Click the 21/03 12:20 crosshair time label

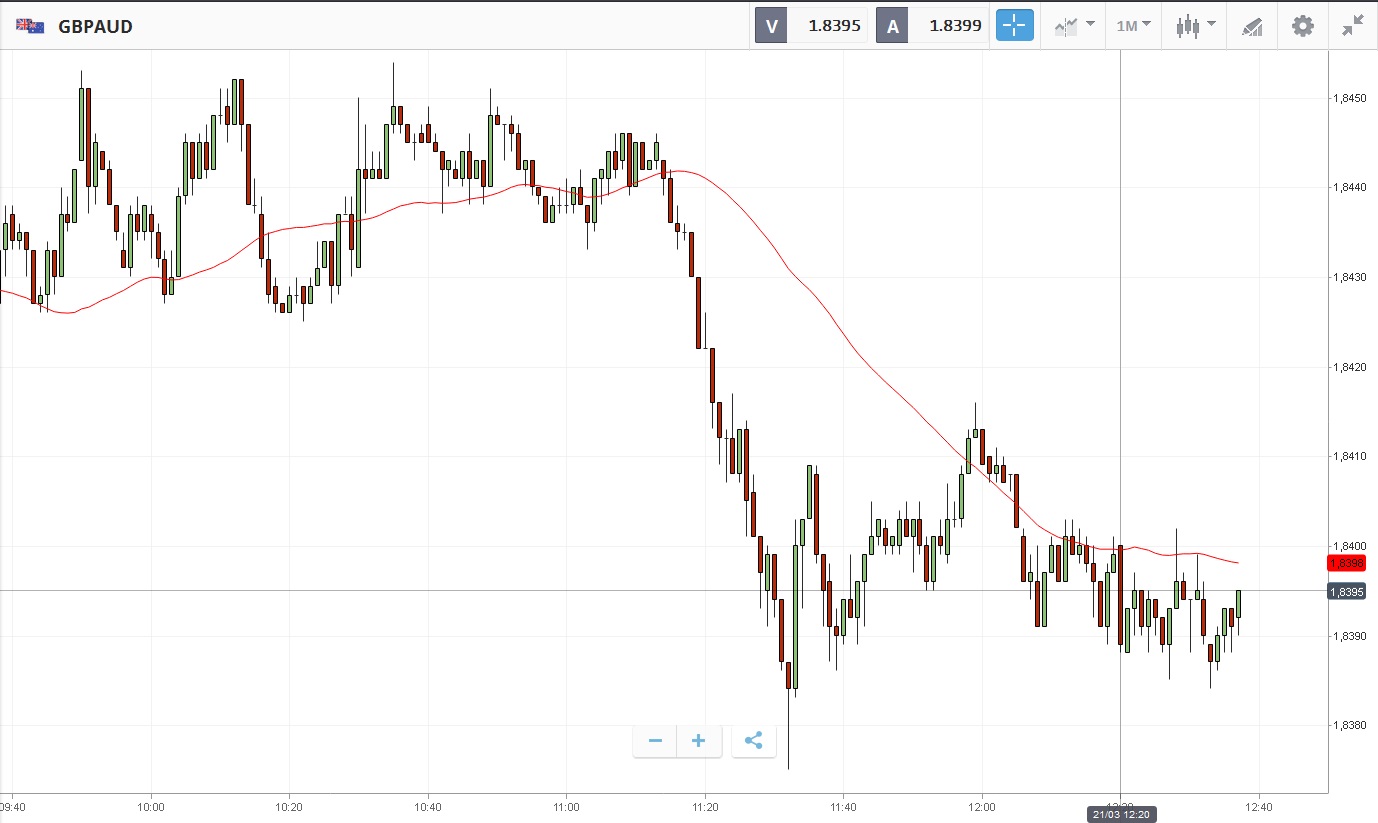click(x=1120, y=815)
